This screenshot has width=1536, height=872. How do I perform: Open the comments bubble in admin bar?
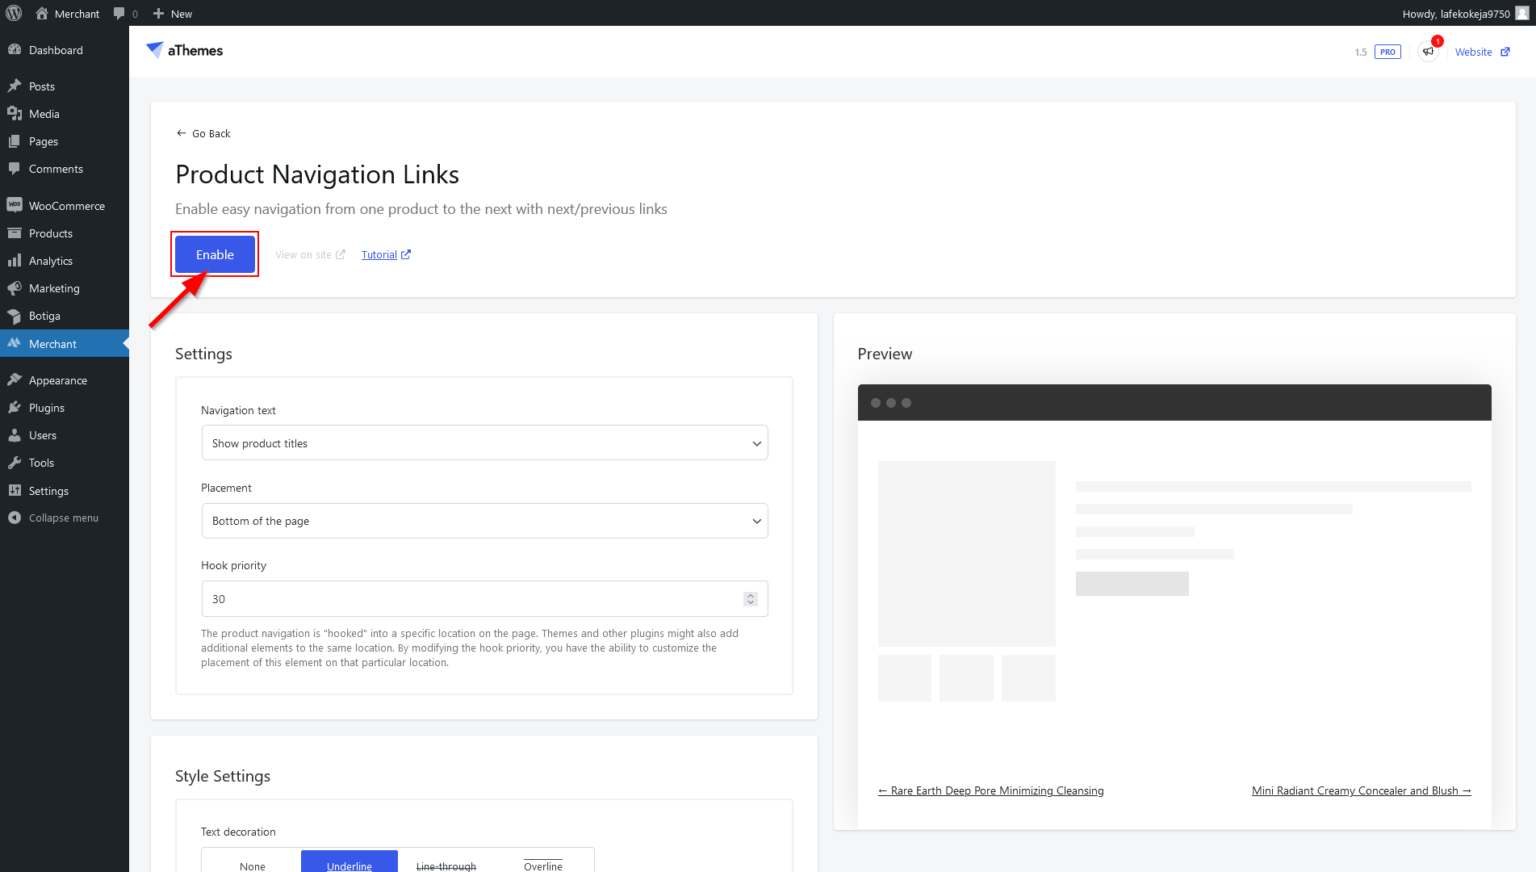pos(126,13)
